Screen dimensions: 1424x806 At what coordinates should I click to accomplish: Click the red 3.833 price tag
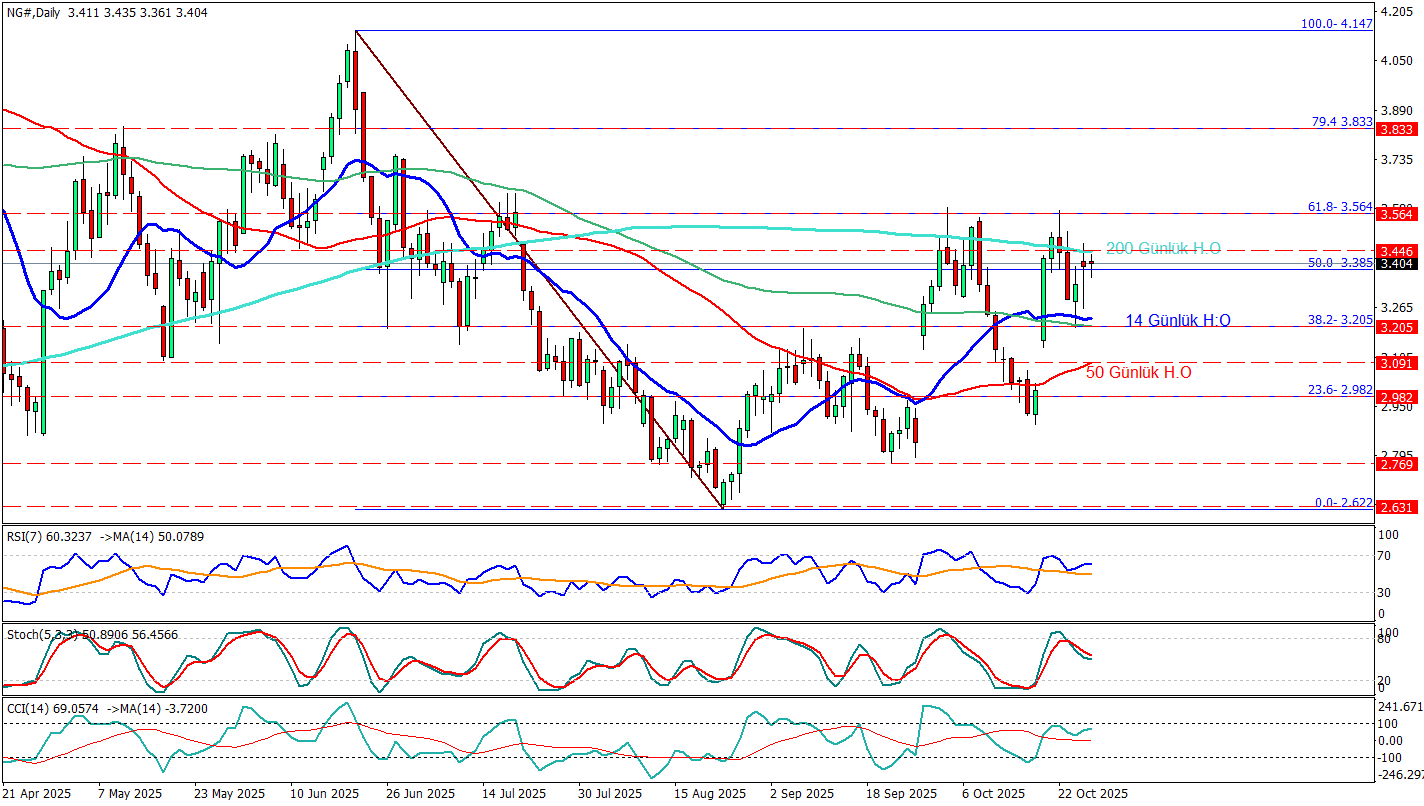(1395, 129)
